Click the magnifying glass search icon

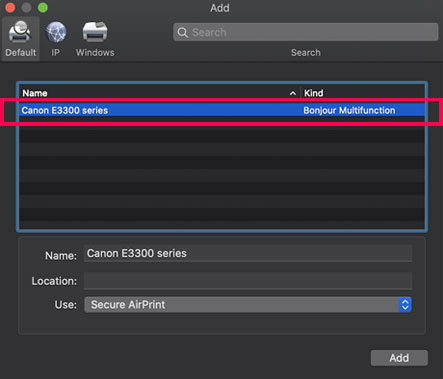[183, 32]
